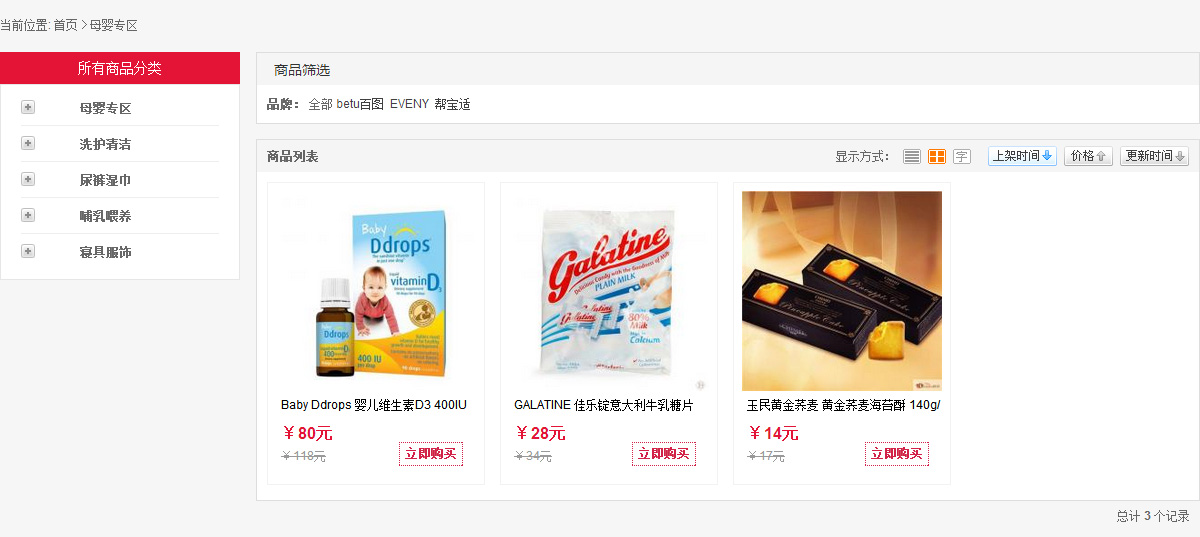Filter by brand 帮宝适
This screenshot has height=537, width=1200.
452,104
